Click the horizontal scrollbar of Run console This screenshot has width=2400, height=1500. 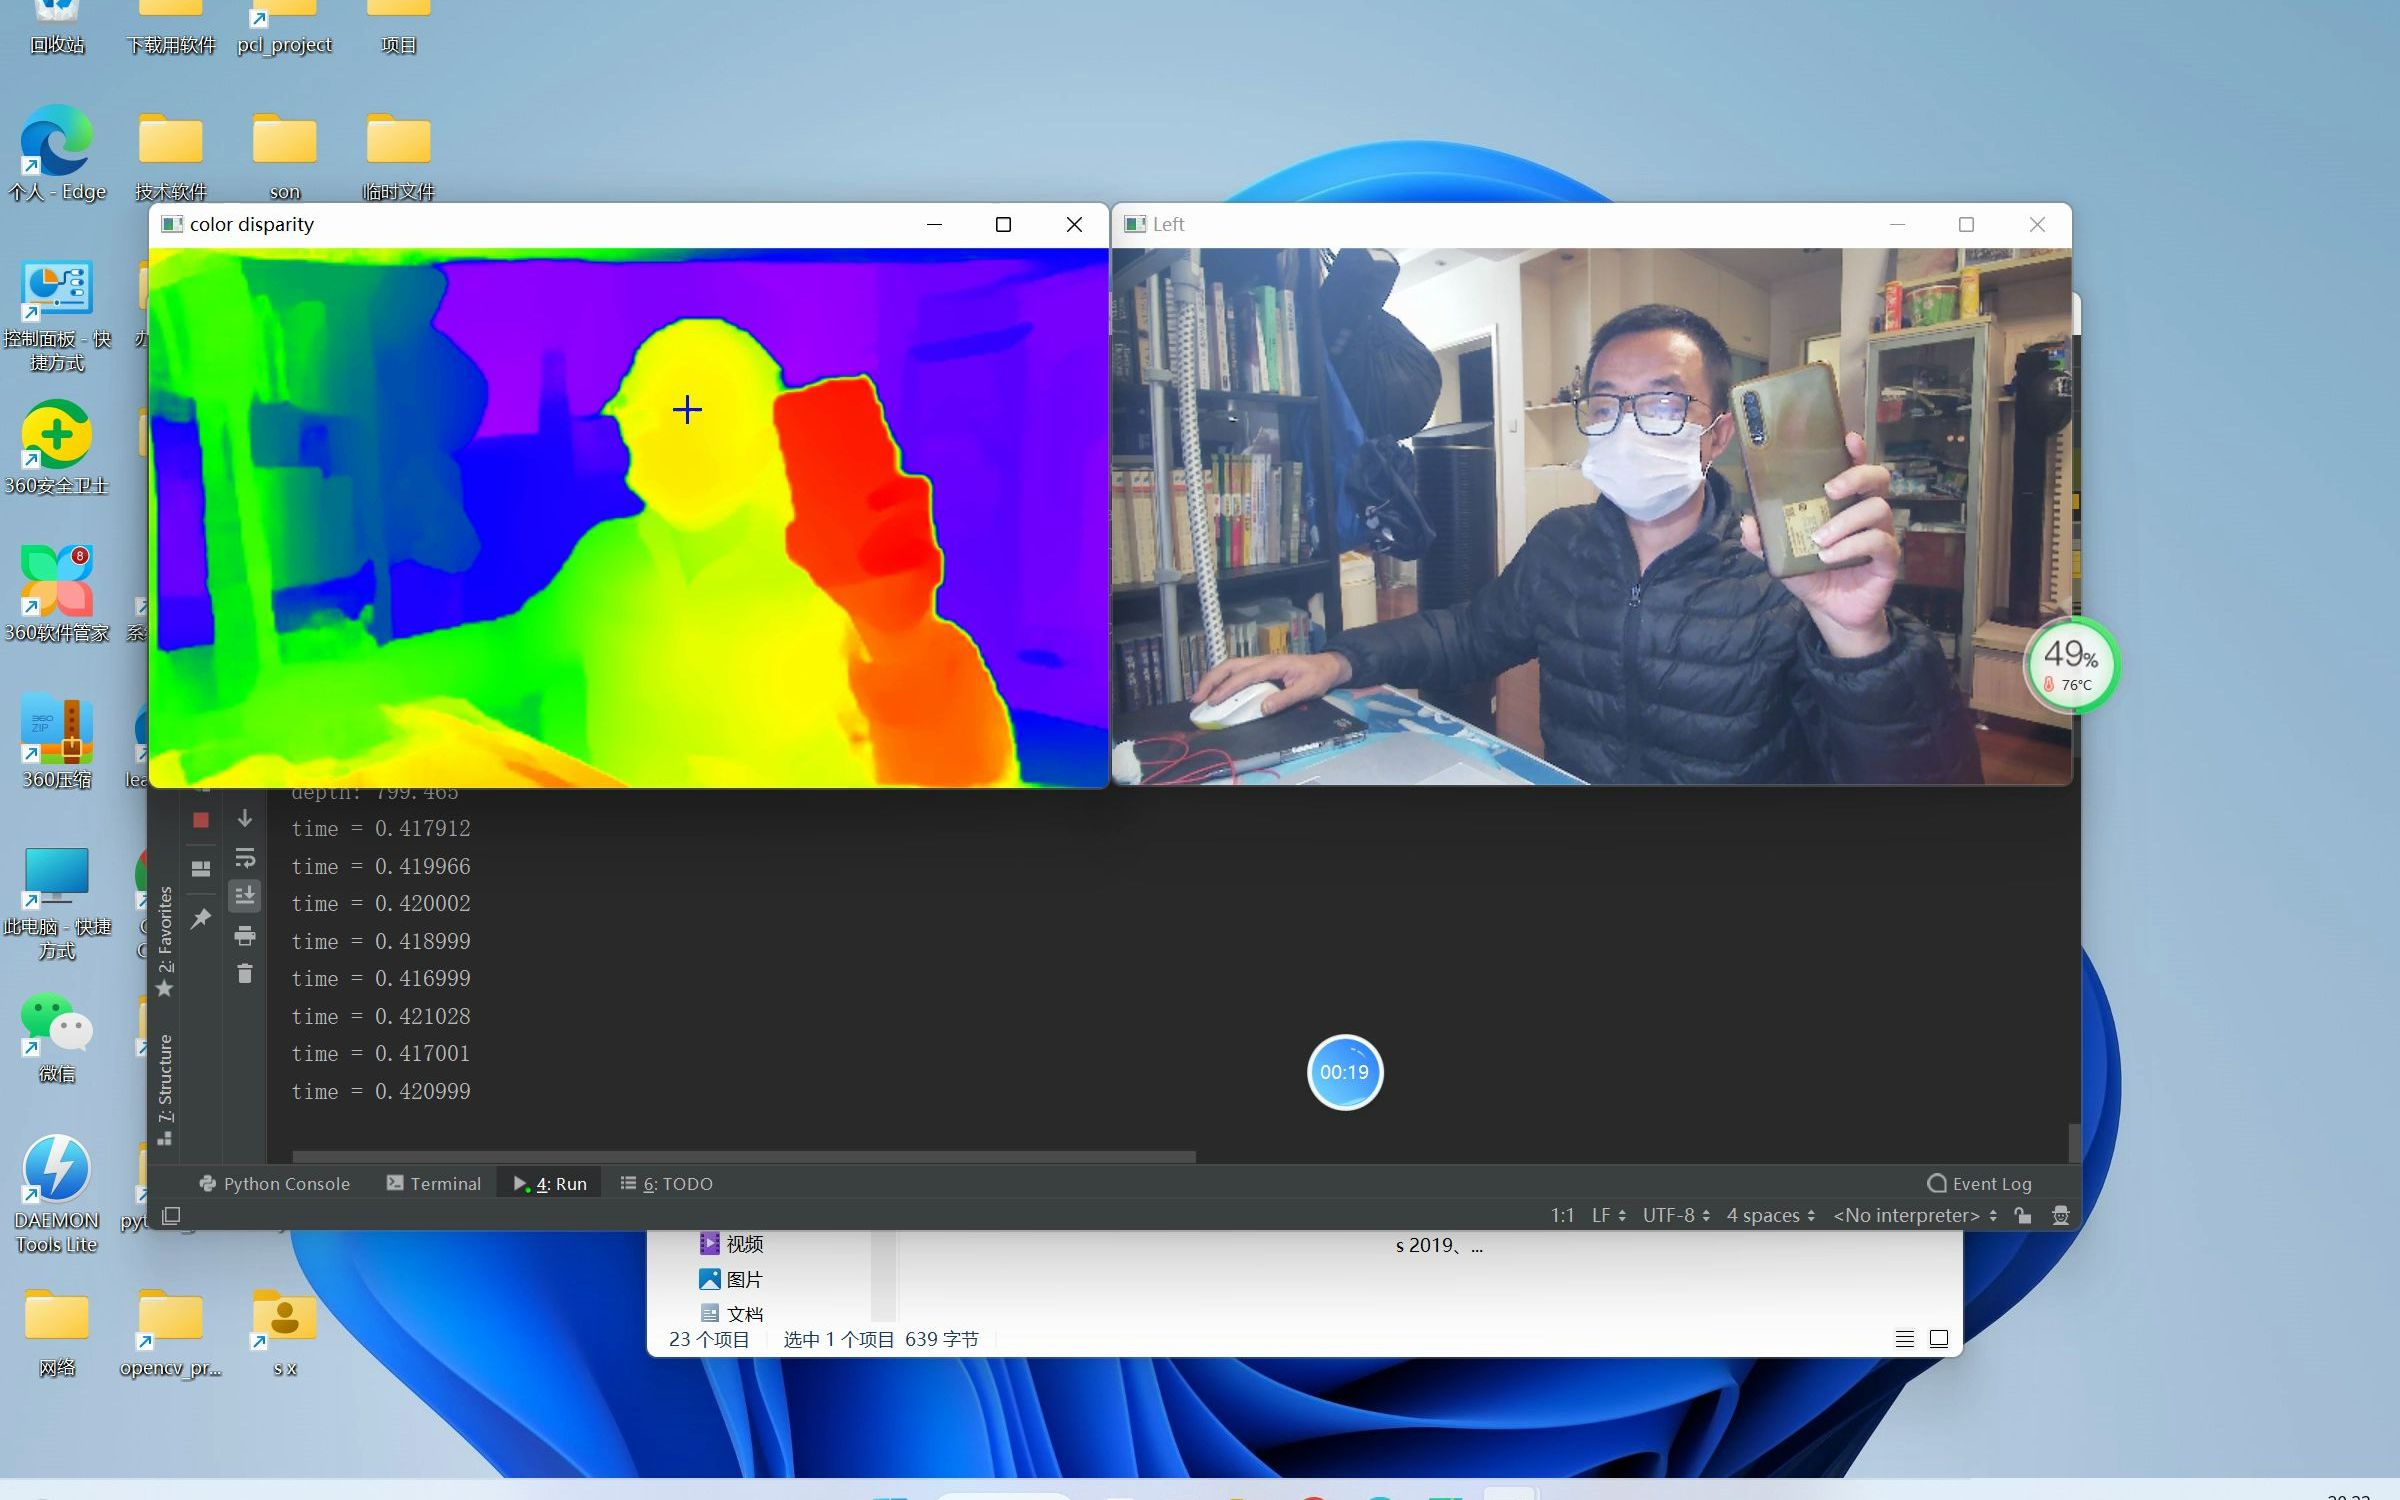click(743, 1156)
